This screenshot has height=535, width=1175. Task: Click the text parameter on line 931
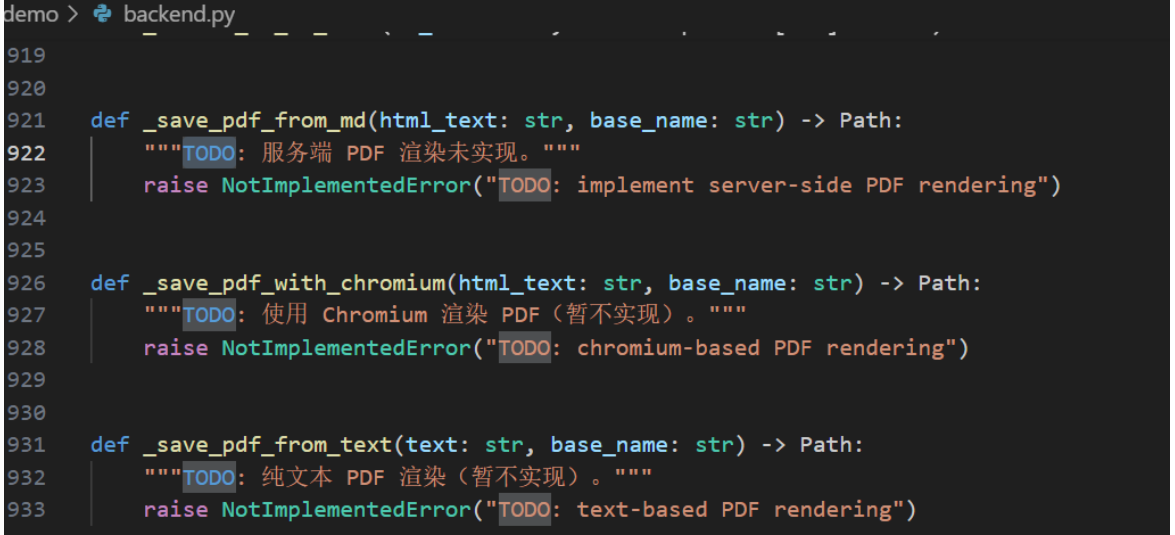[x=432, y=445]
